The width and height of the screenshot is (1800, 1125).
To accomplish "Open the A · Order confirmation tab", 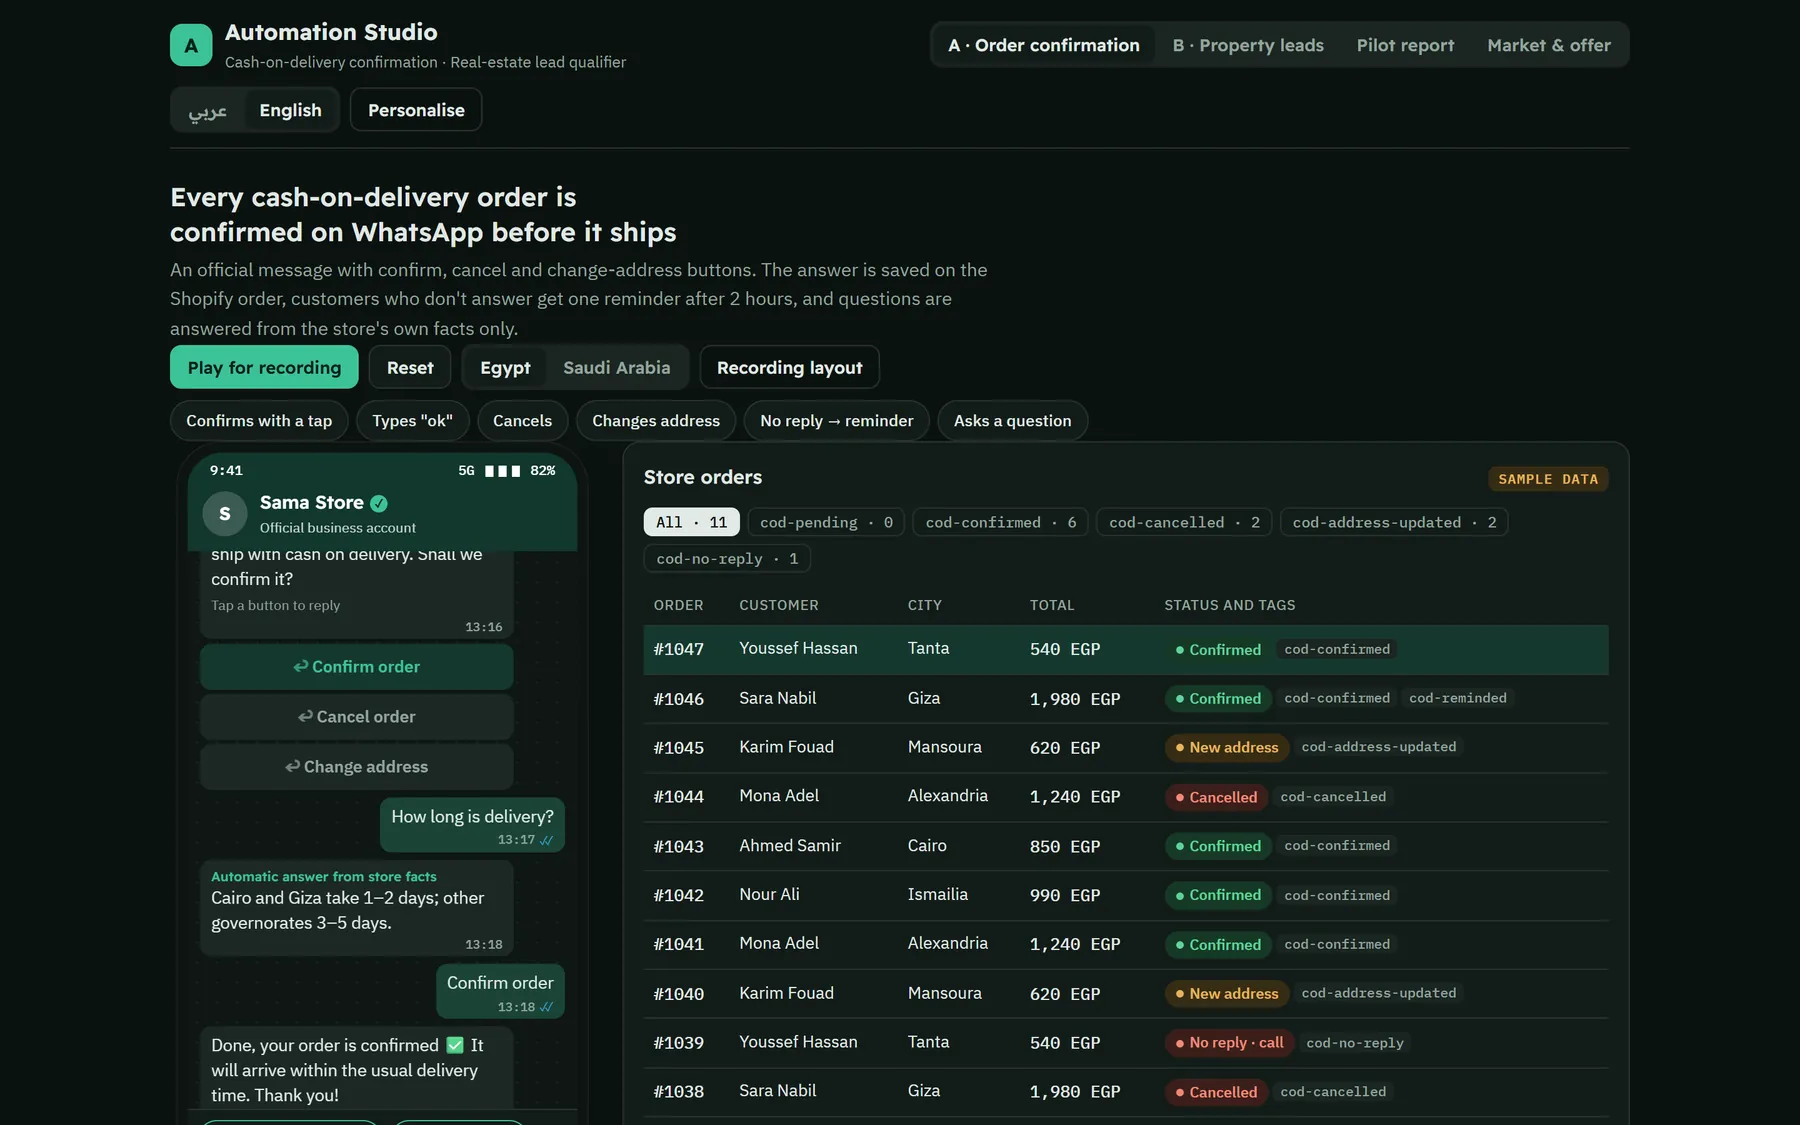I will [x=1044, y=45].
